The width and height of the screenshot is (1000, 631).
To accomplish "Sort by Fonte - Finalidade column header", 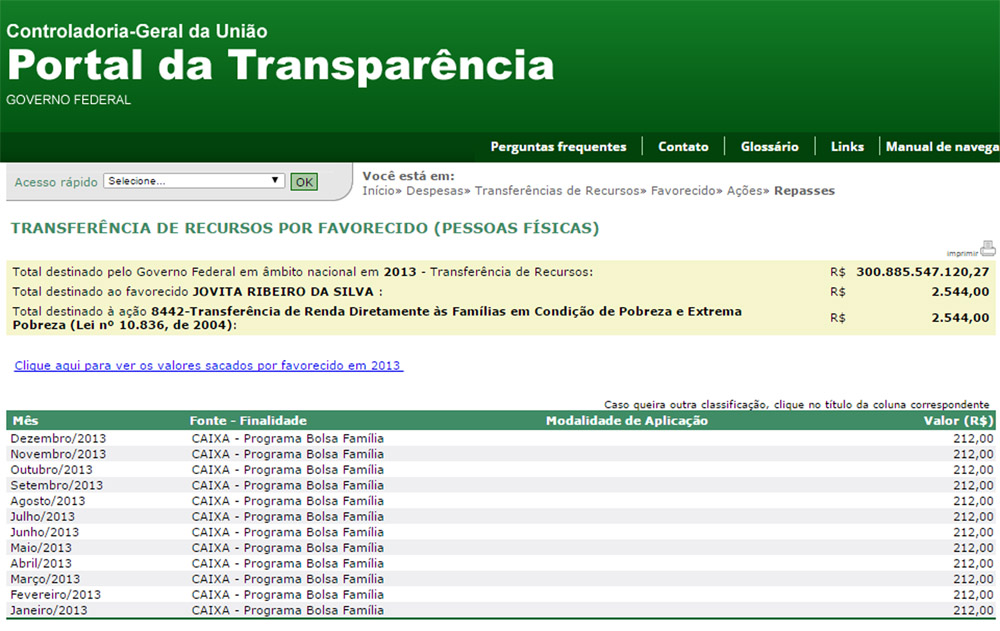I will tap(248, 420).
